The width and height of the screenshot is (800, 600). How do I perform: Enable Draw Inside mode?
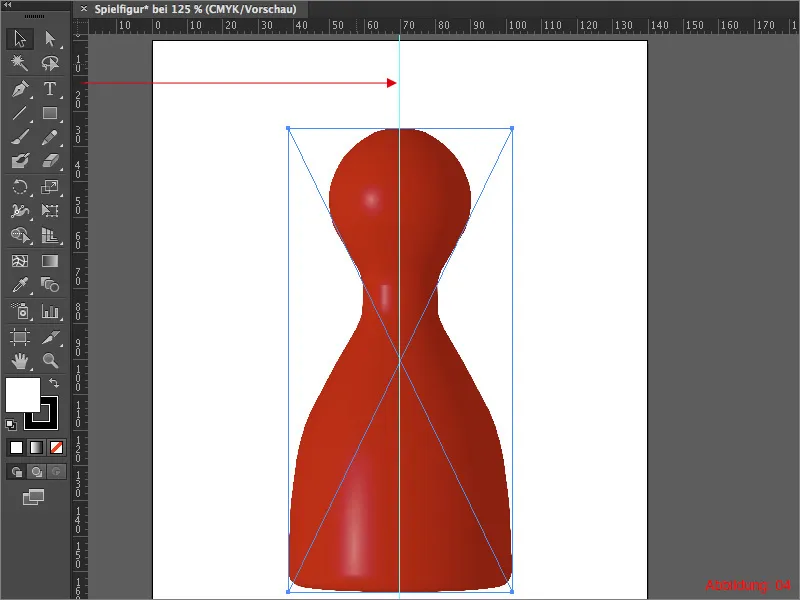[x=56, y=472]
